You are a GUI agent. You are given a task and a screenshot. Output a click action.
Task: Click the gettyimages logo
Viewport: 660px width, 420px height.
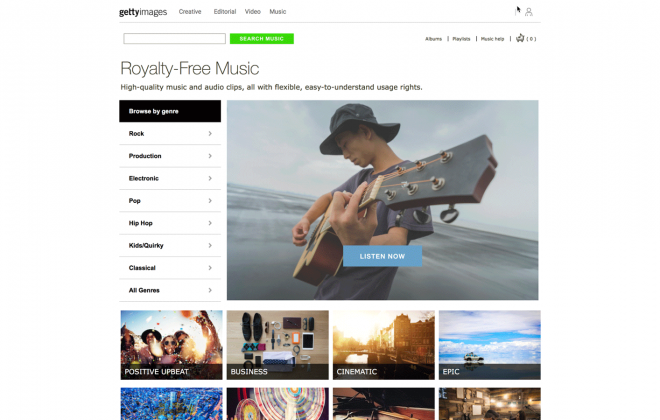(143, 12)
